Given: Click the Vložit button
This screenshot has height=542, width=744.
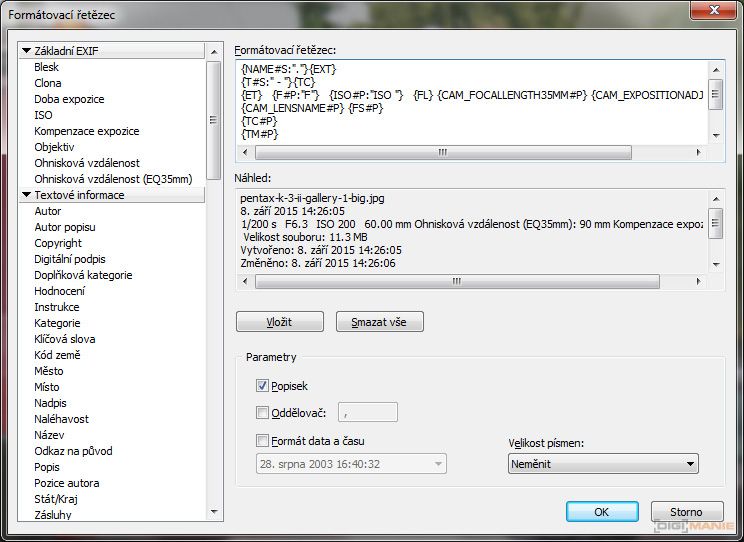Looking at the screenshot, I should [280, 321].
